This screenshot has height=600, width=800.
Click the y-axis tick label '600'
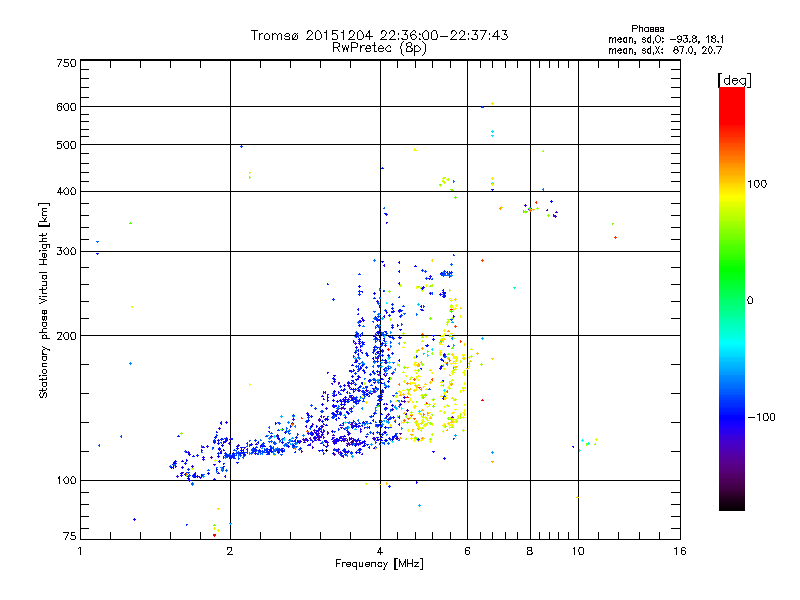tap(67, 107)
